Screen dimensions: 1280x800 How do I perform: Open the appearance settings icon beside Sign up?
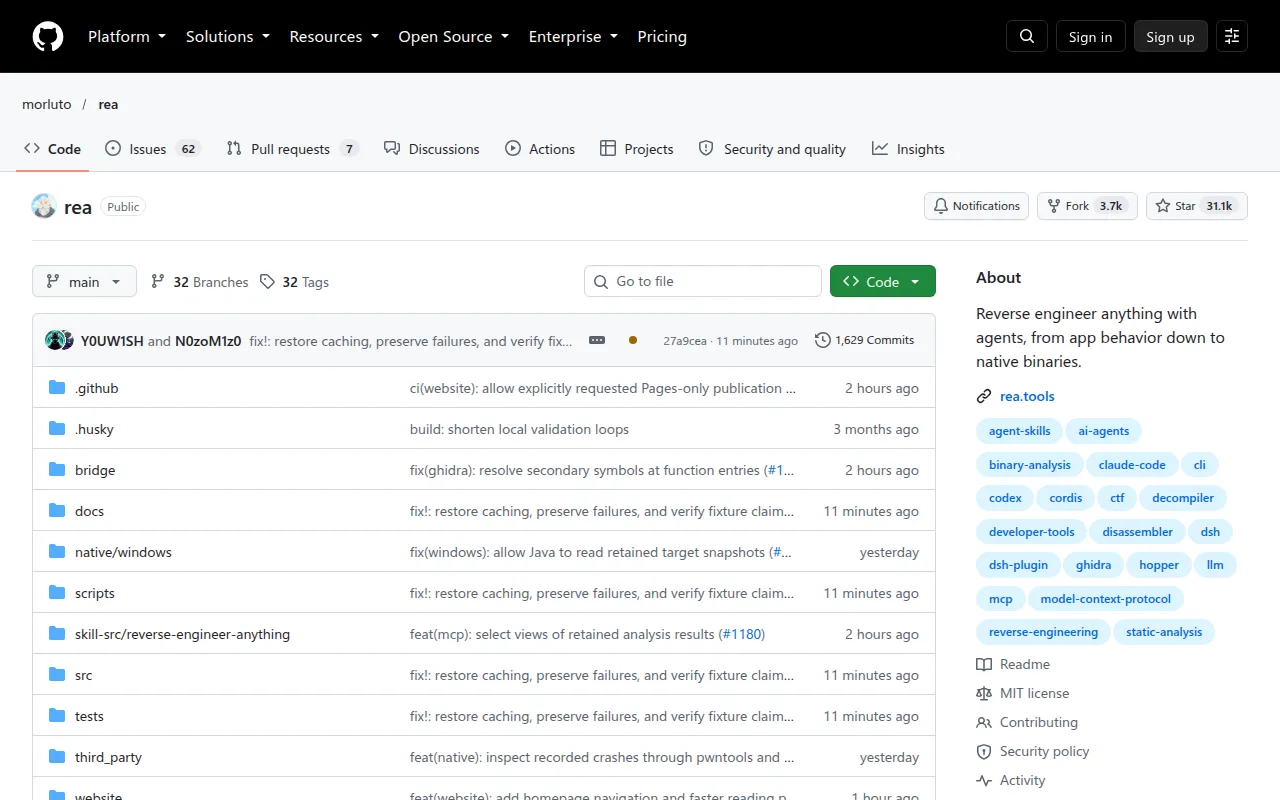coord(1232,36)
